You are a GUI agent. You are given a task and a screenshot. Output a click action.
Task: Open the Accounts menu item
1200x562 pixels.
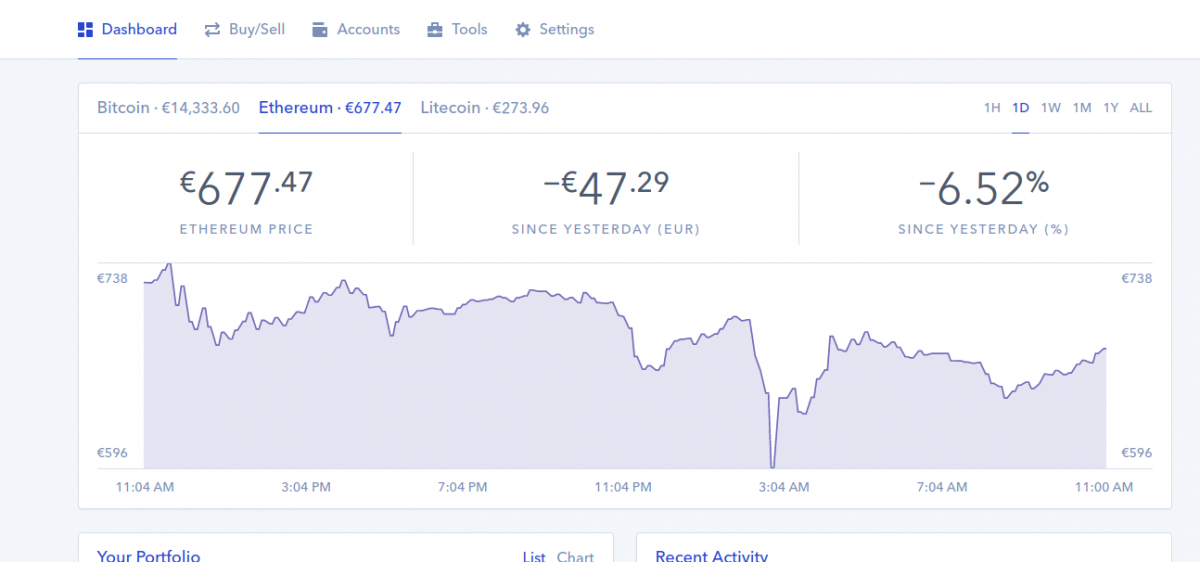(356, 30)
